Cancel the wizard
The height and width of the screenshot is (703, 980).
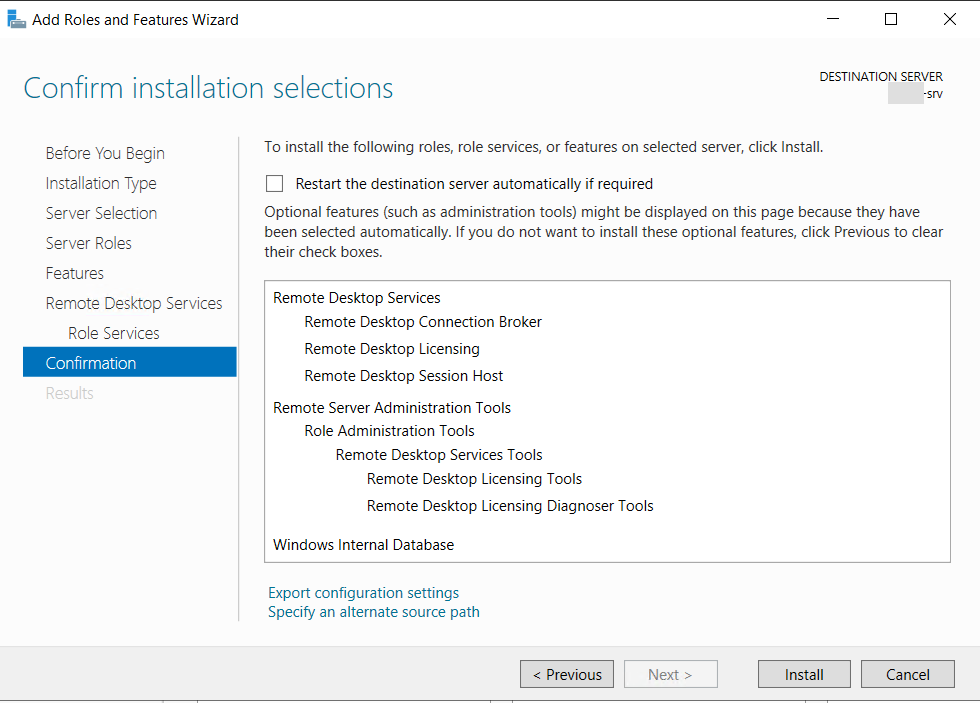point(908,674)
